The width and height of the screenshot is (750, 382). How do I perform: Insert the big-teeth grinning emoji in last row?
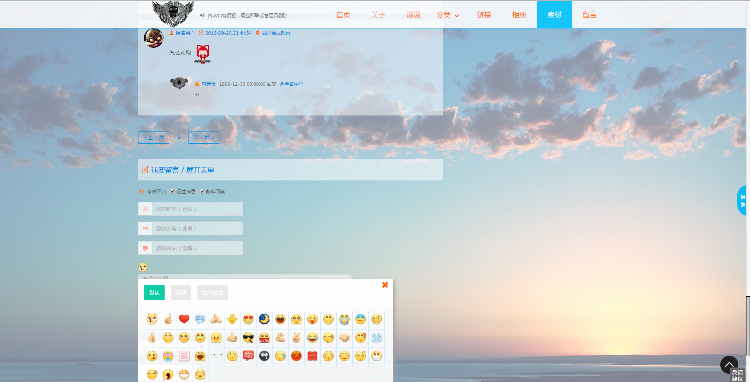[184, 374]
